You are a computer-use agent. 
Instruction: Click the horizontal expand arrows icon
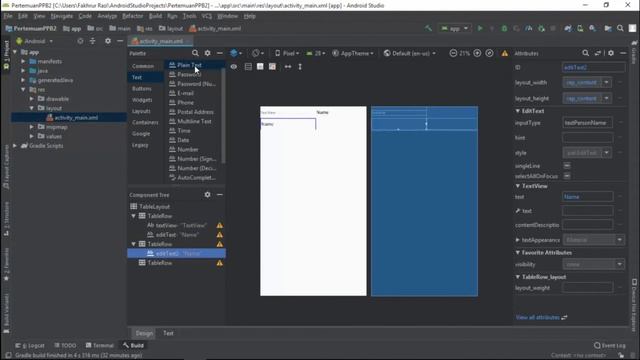(x=288, y=67)
